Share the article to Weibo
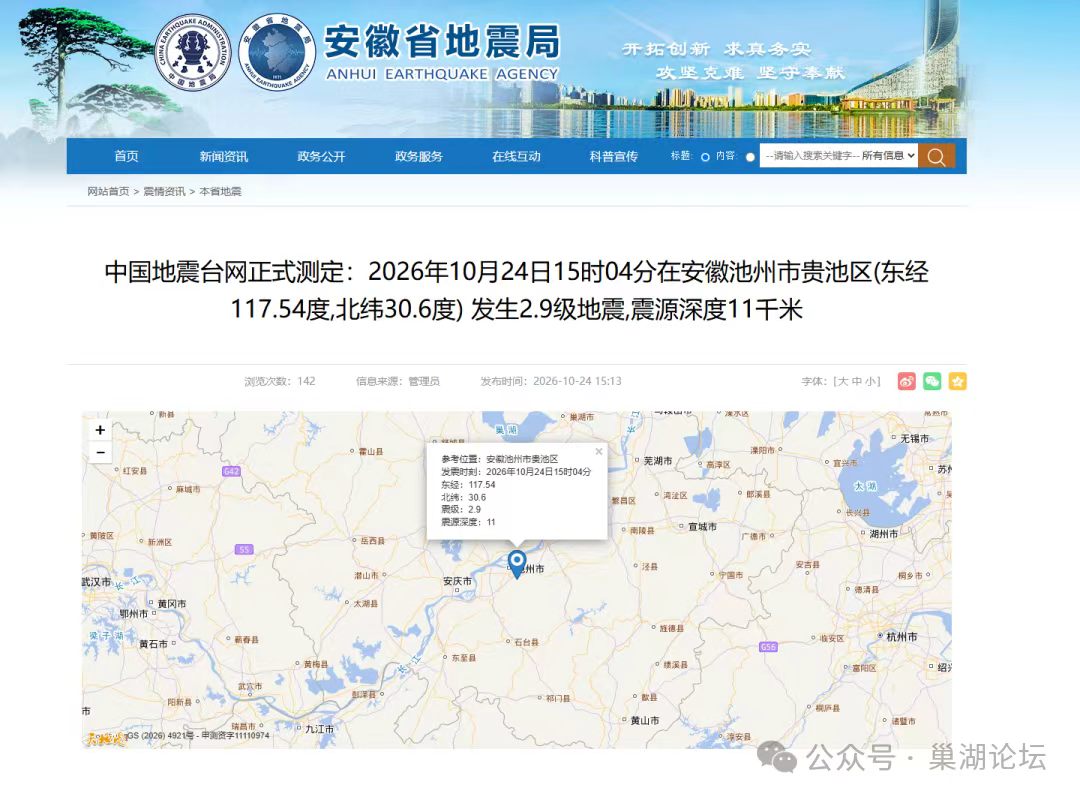 (x=906, y=381)
